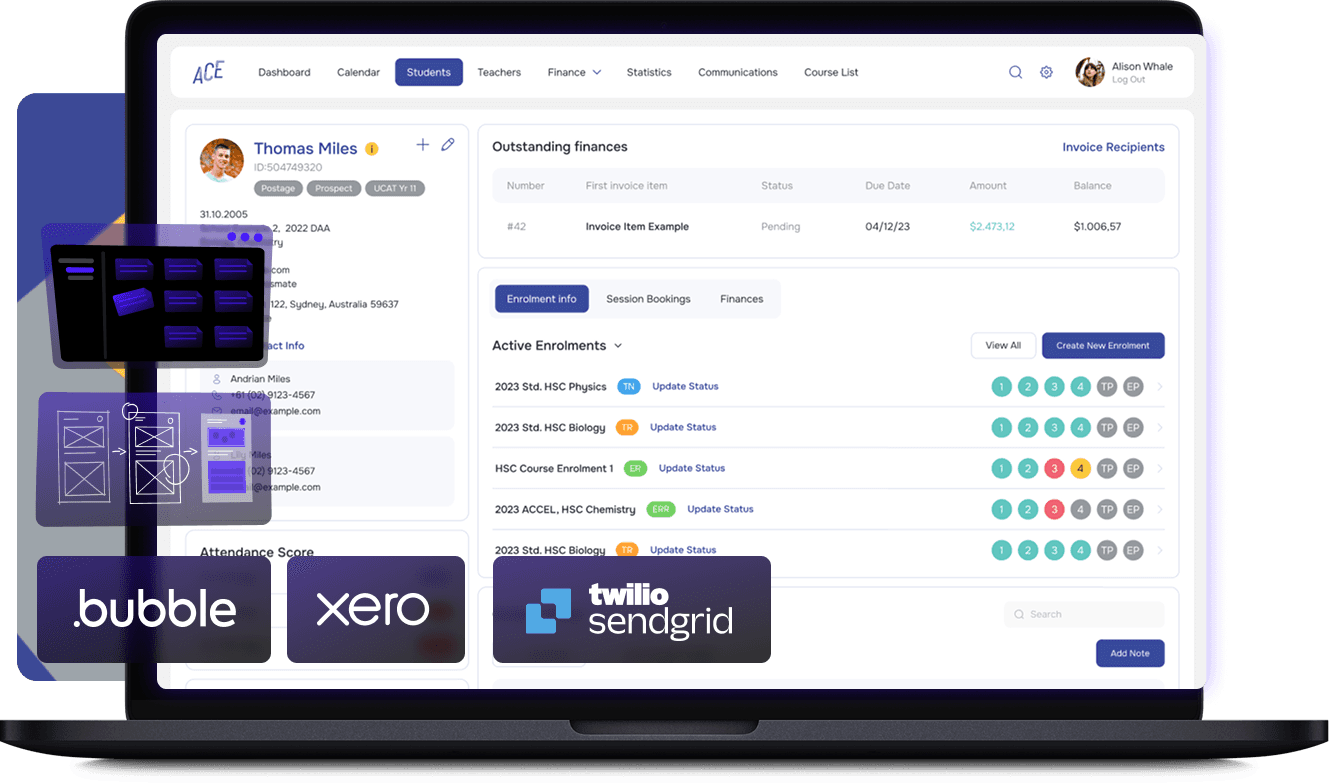The height and width of the screenshot is (783, 1329).
Task: Click the Create New Enrolment button
Action: tap(1102, 345)
